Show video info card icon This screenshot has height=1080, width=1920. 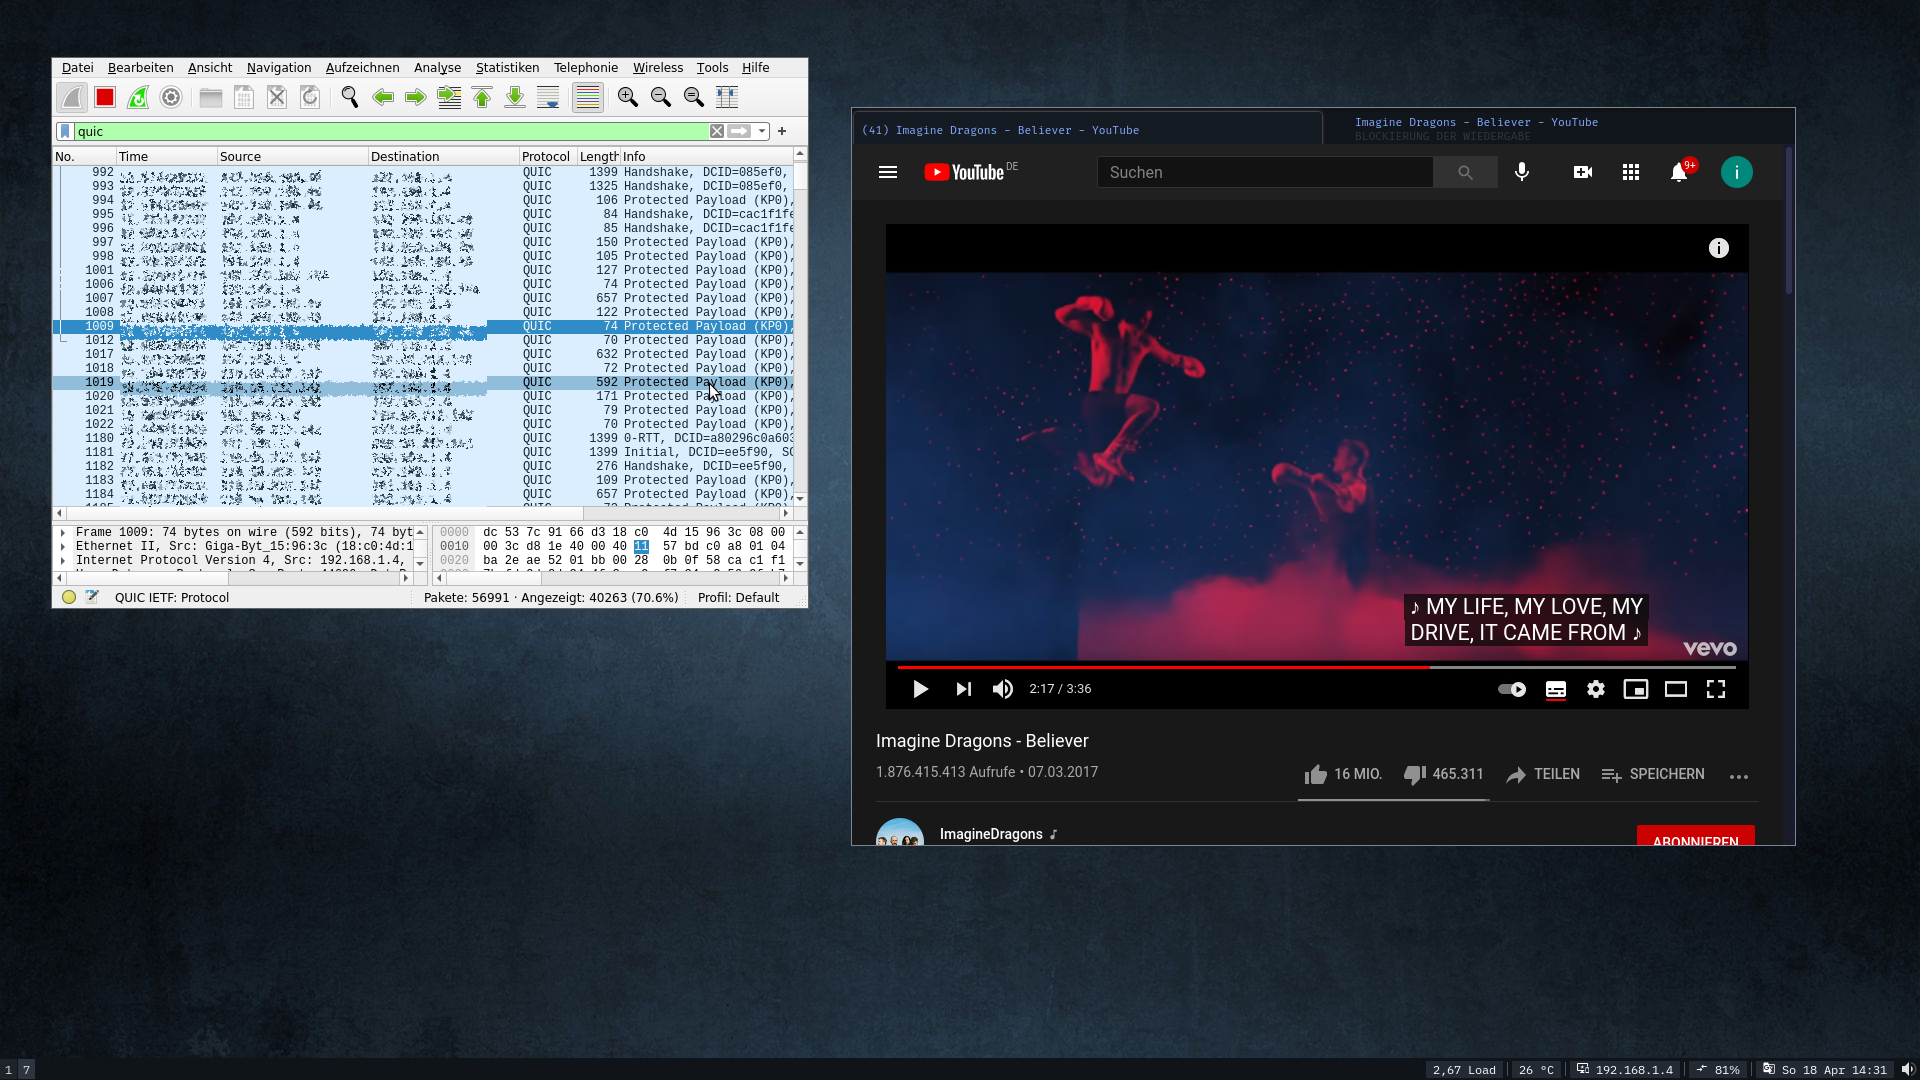click(1719, 248)
